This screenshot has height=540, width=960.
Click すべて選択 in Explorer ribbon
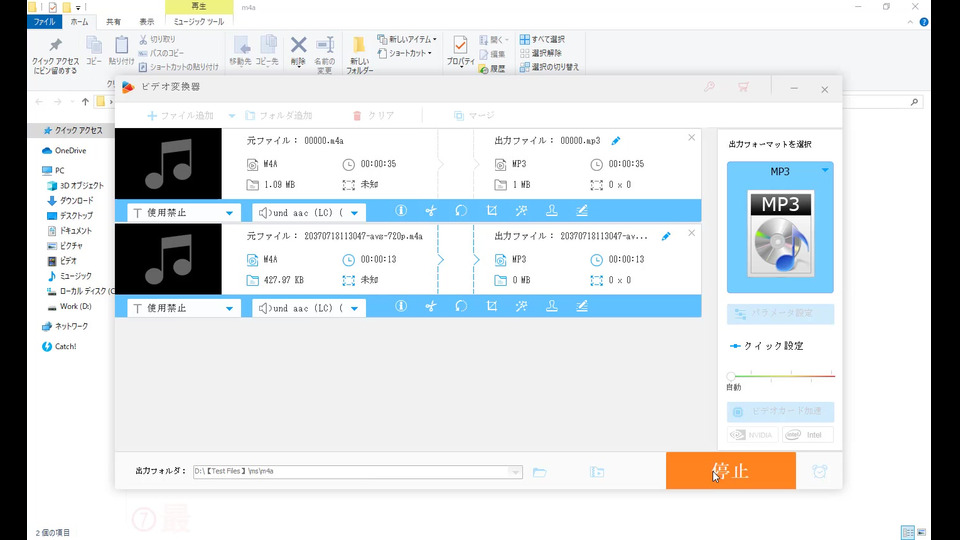(542, 39)
